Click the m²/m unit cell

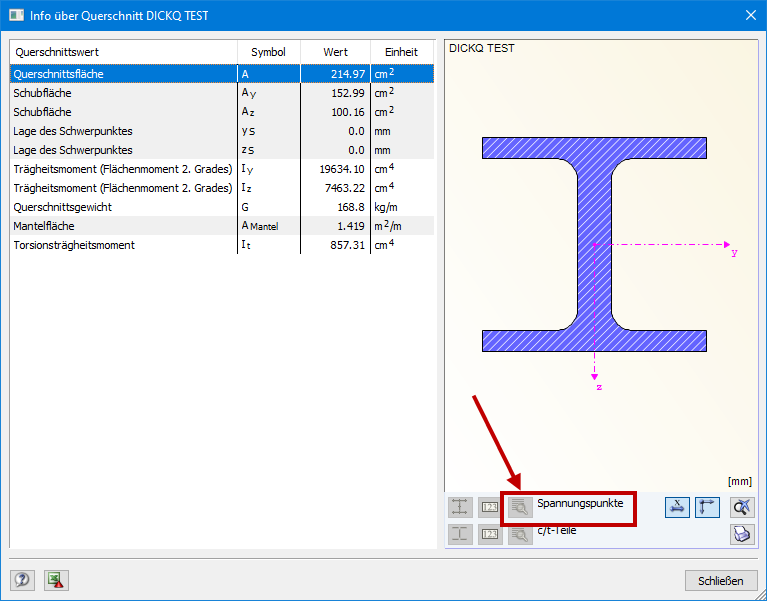click(402, 226)
